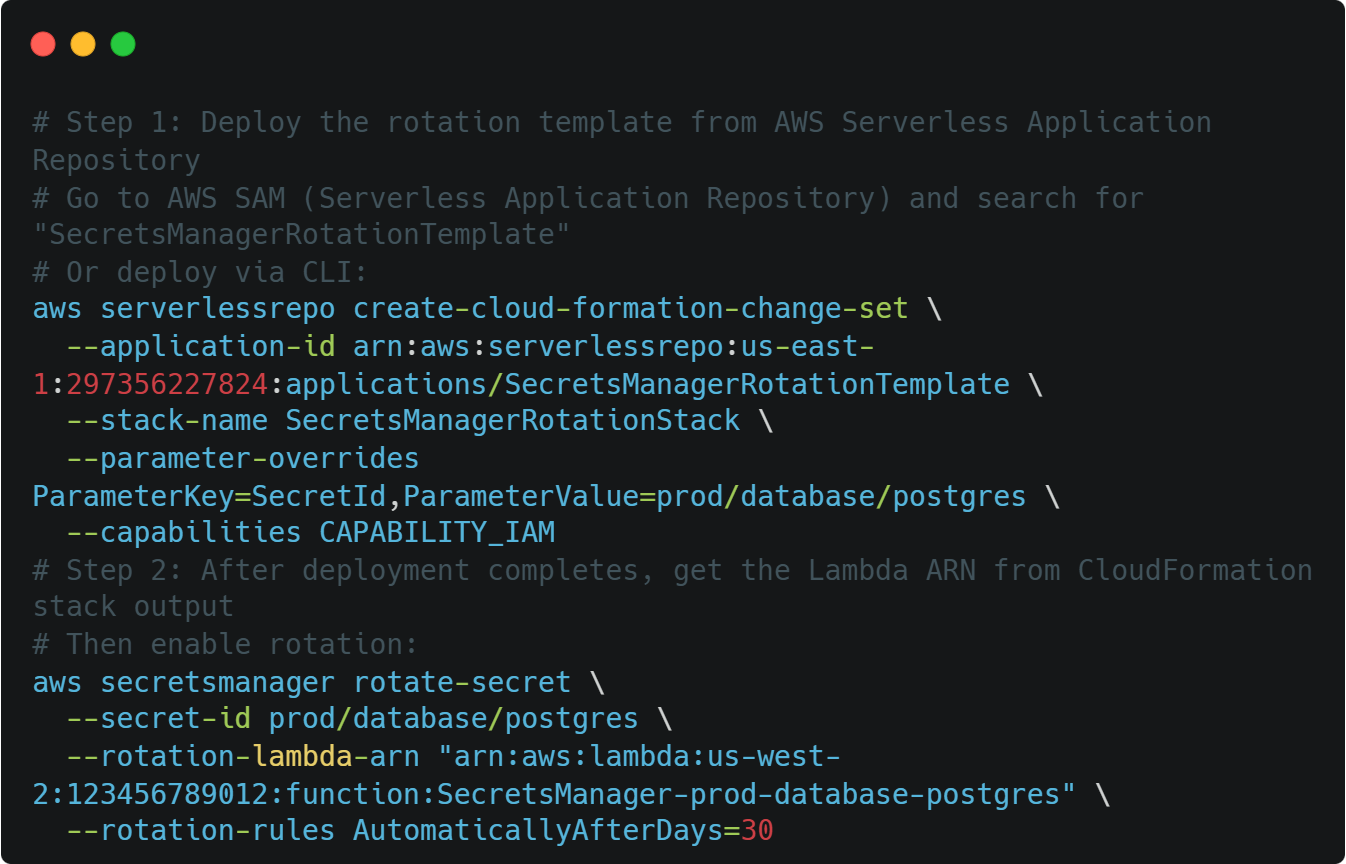Viewport: 1346px width, 864px height.
Task: Click the '# Then enable rotation:' comment
Action: tap(225, 645)
